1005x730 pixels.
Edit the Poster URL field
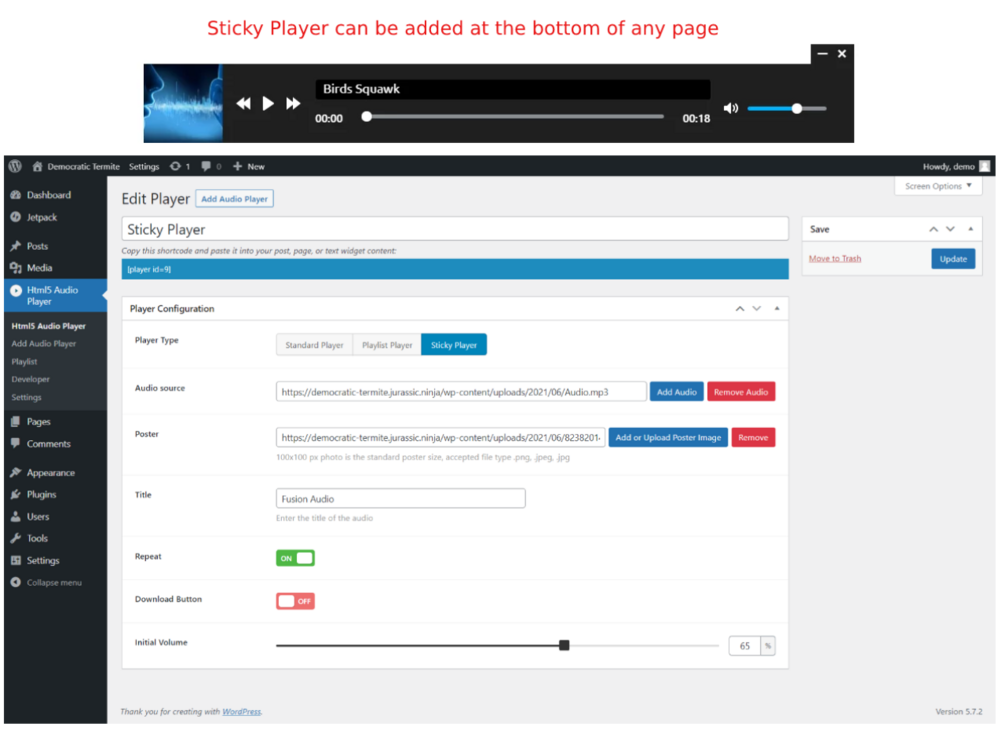pos(440,438)
